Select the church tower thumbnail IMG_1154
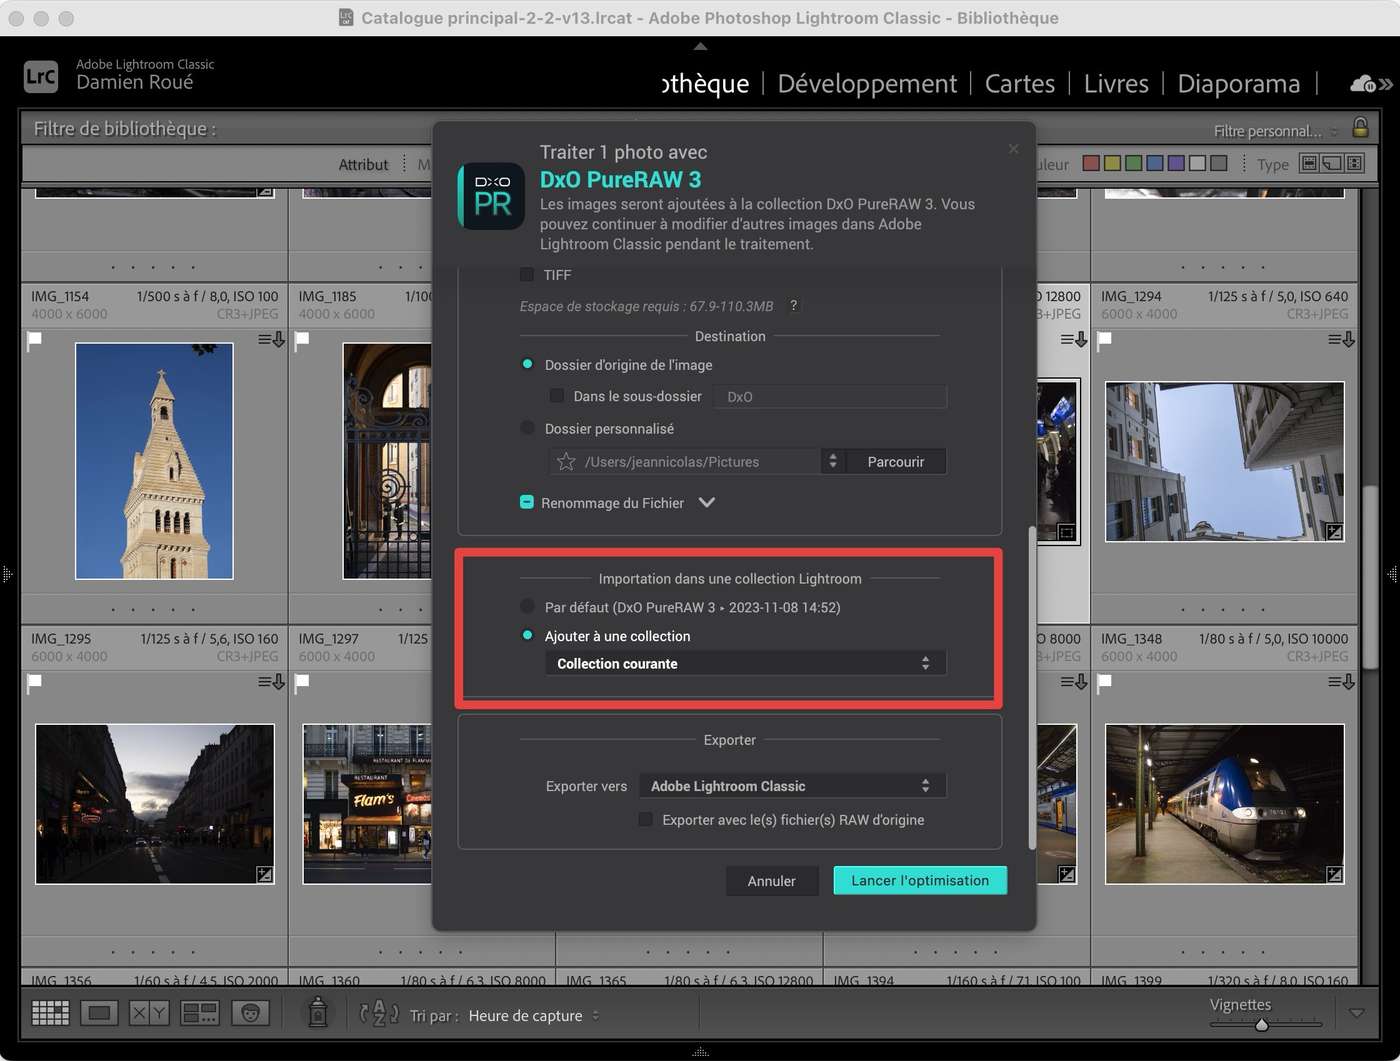Viewport: 1400px width, 1061px height. click(154, 461)
